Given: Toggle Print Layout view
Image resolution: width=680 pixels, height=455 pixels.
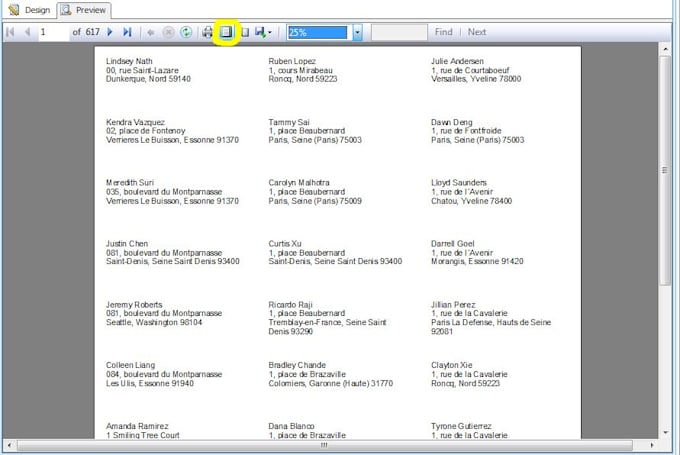Looking at the screenshot, I should 226,32.
